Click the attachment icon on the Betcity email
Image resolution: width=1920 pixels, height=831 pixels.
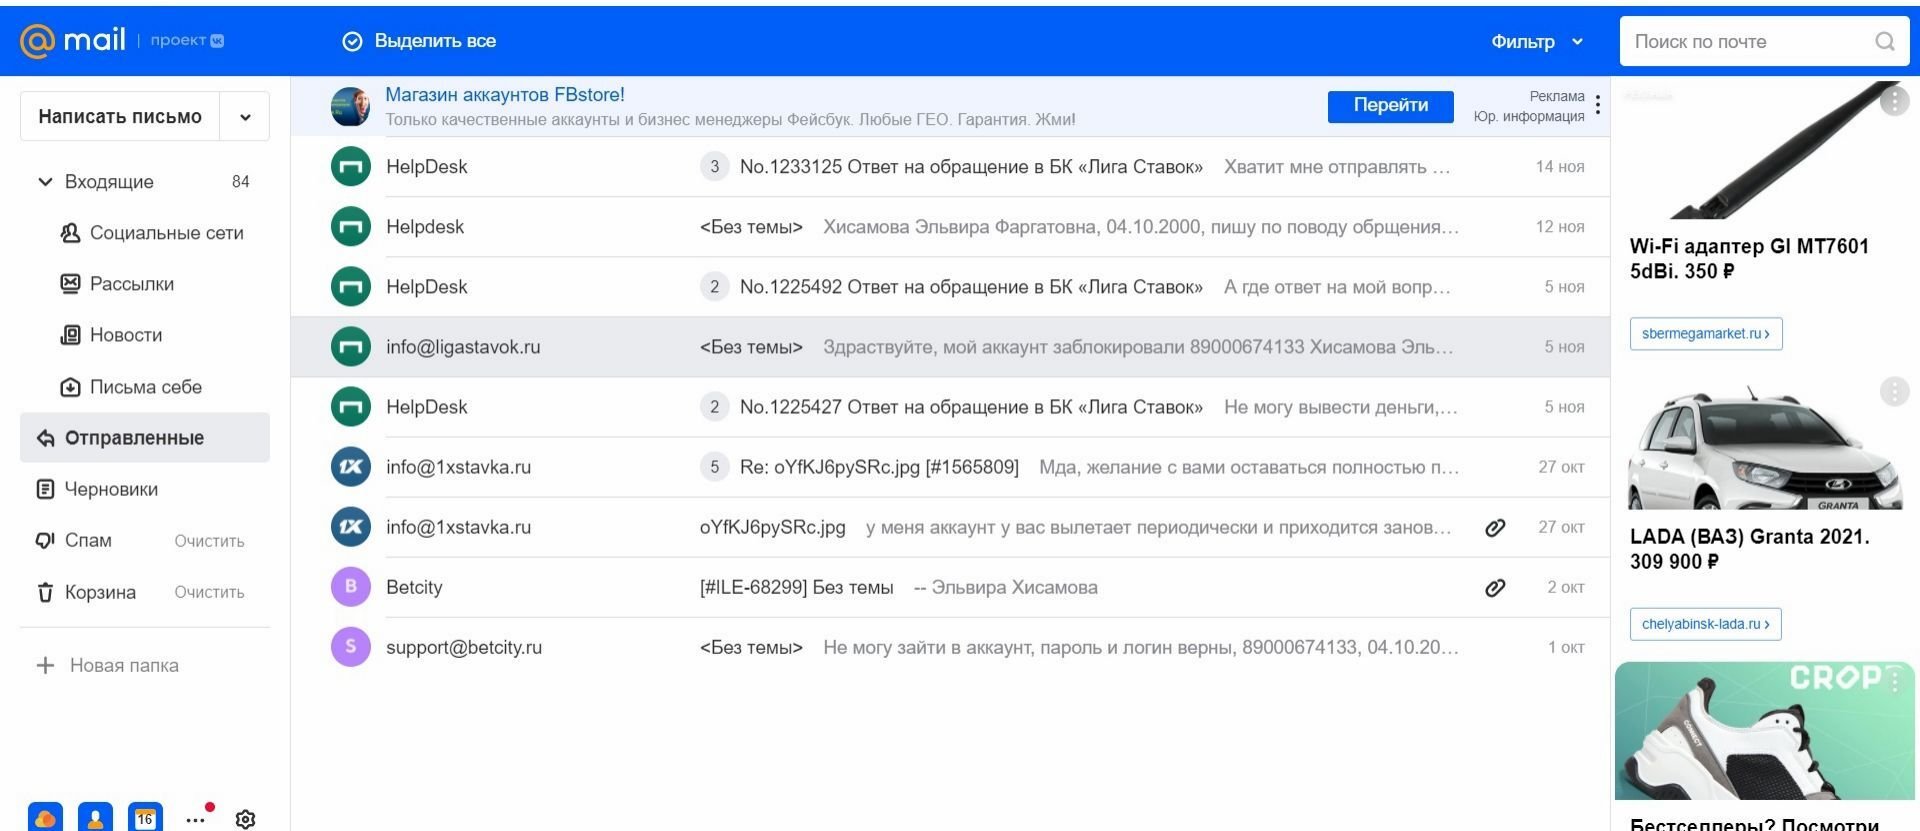[x=1495, y=587]
